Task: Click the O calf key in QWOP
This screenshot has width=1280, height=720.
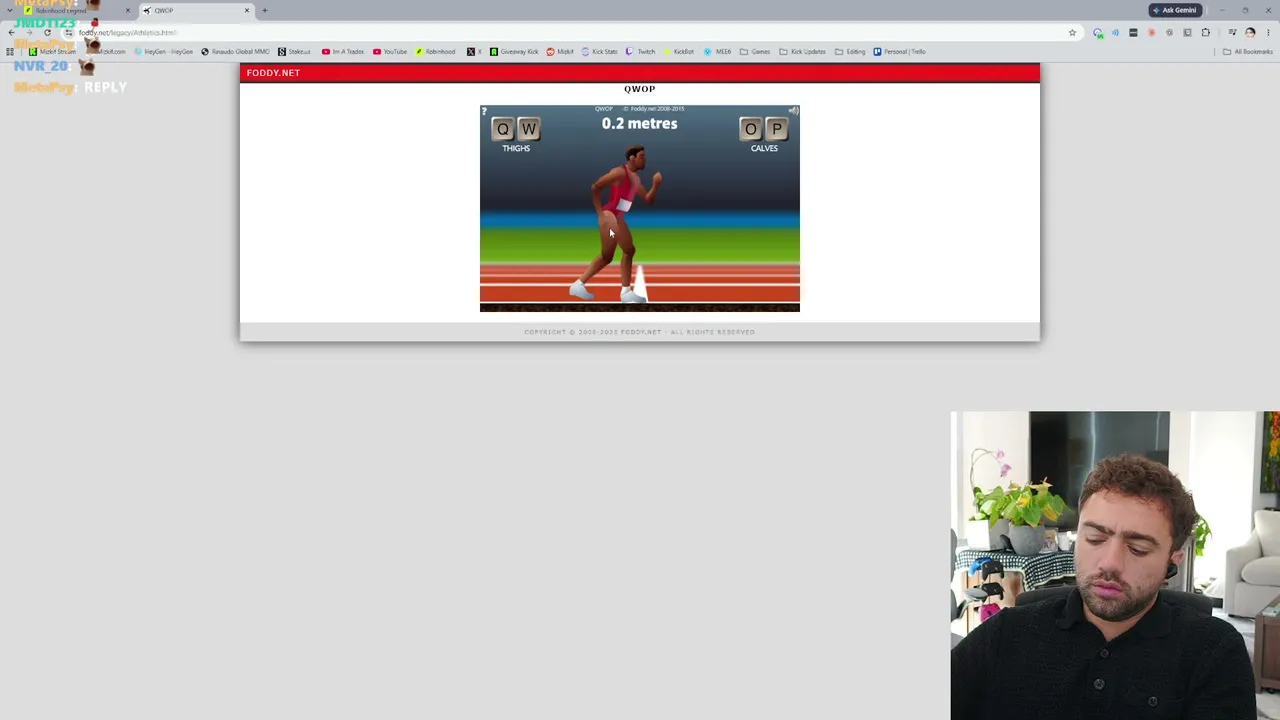Action: click(751, 129)
